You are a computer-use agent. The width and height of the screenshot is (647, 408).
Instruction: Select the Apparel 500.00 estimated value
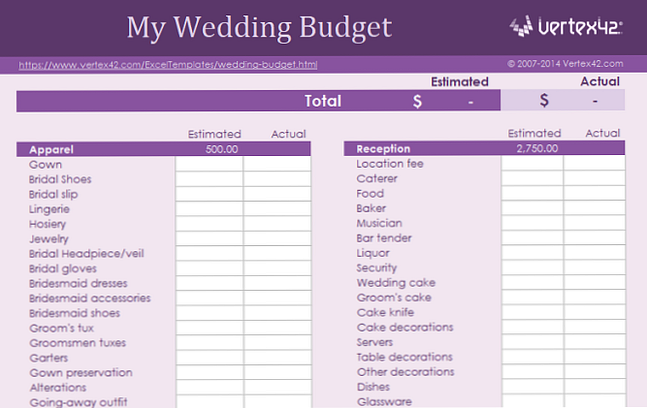pyautogui.click(x=222, y=149)
